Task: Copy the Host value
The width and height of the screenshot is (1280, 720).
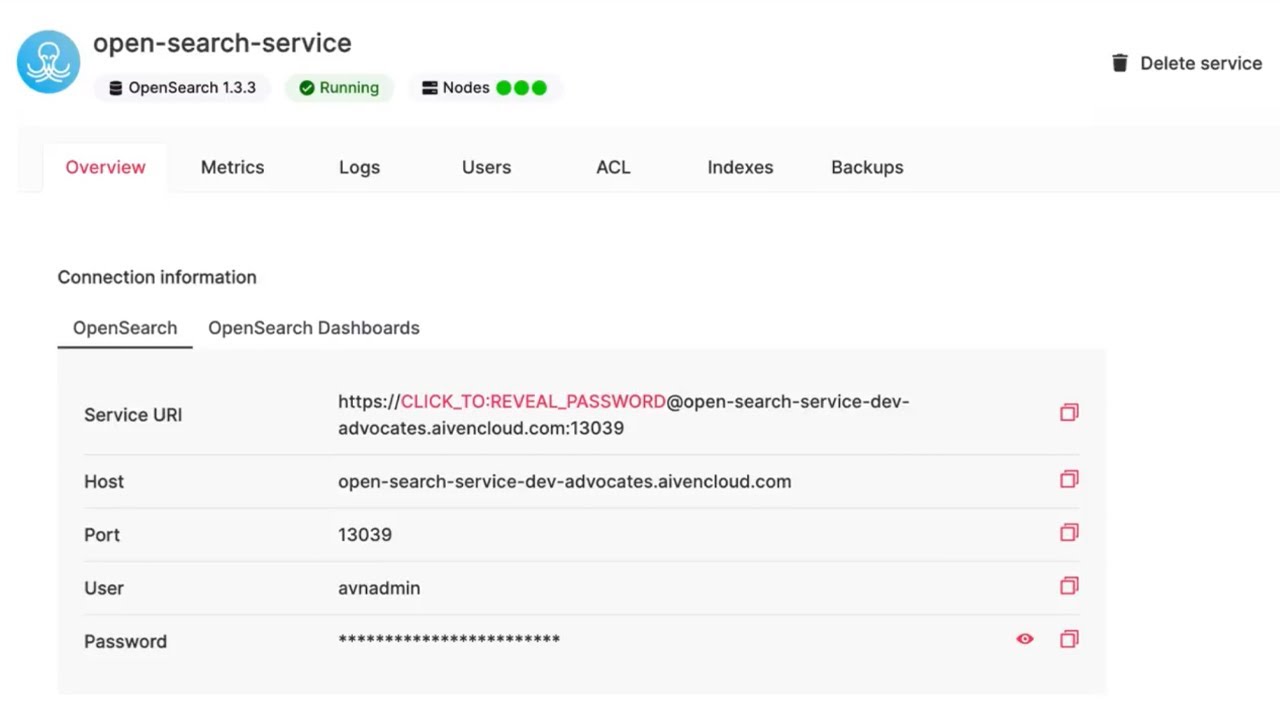Action: (1069, 479)
